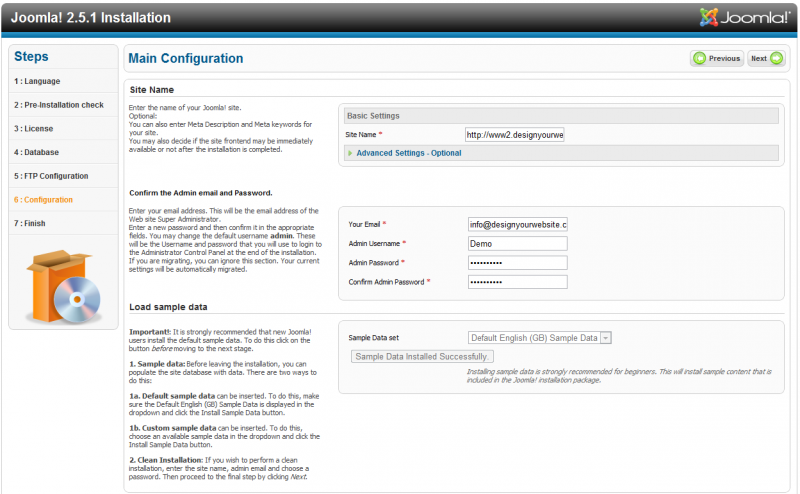Image resolution: width=800 pixels, height=494 pixels.
Task: Open the Advanced Settings - Optional link
Action: coord(409,153)
